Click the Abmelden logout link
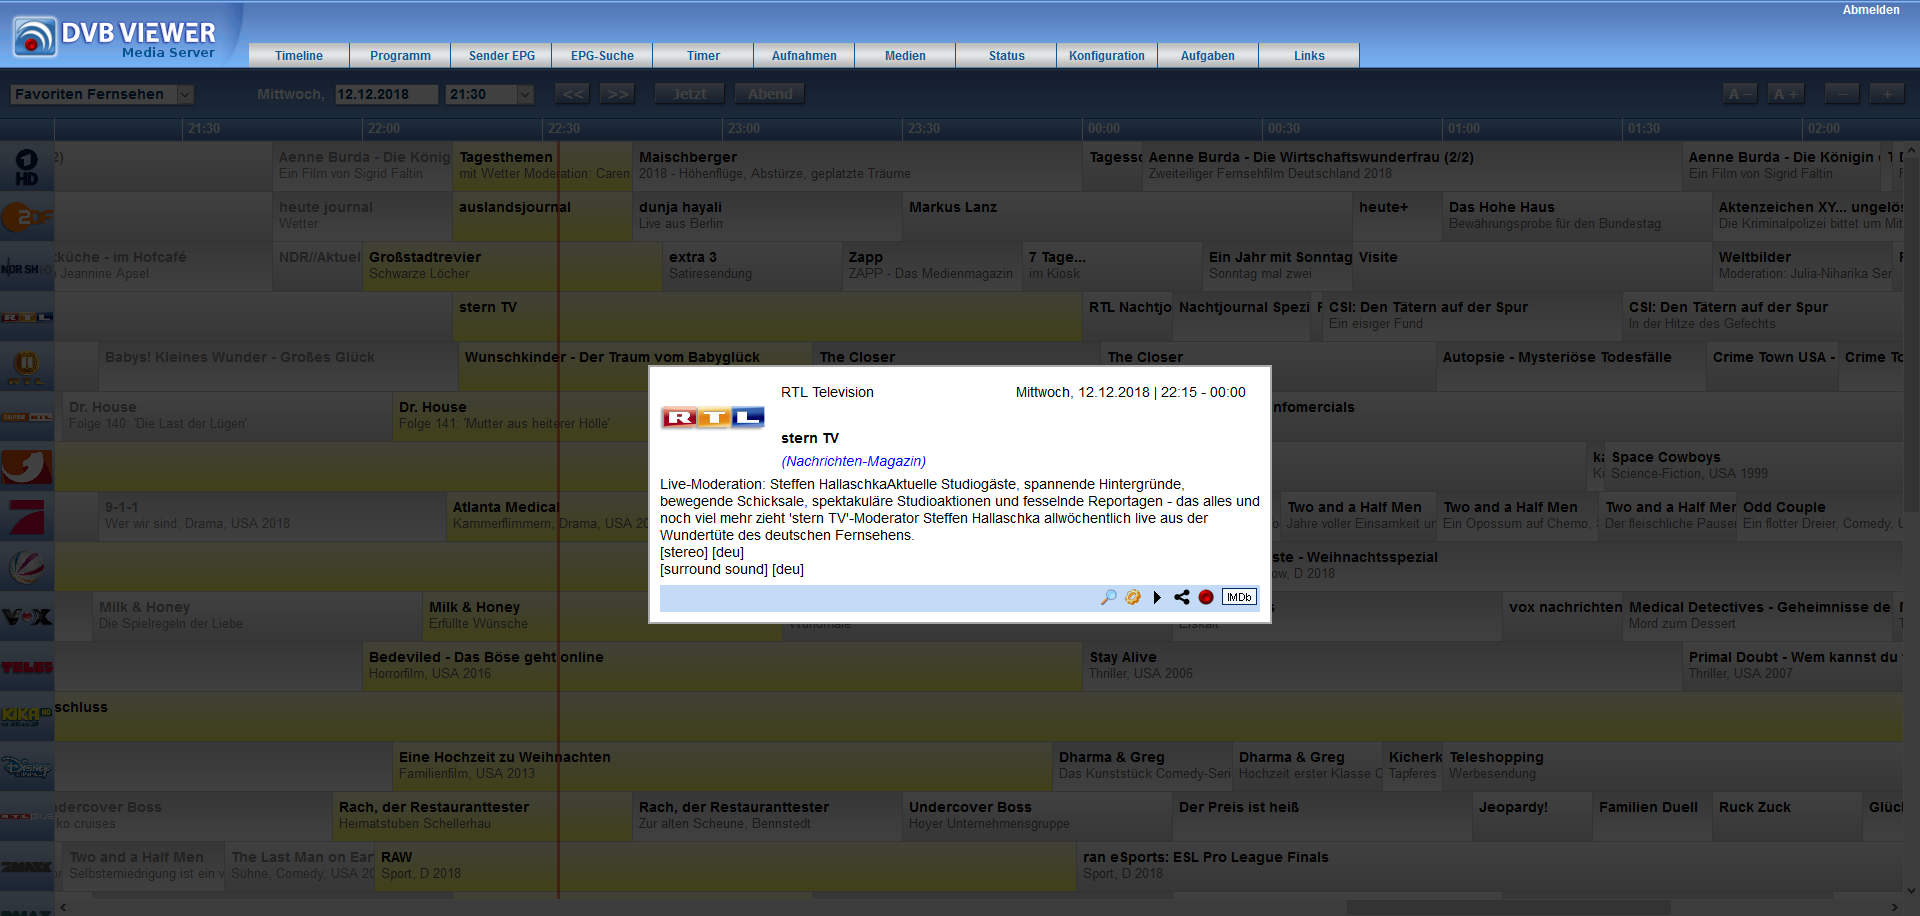This screenshot has width=1920, height=916. pos(1871,10)
